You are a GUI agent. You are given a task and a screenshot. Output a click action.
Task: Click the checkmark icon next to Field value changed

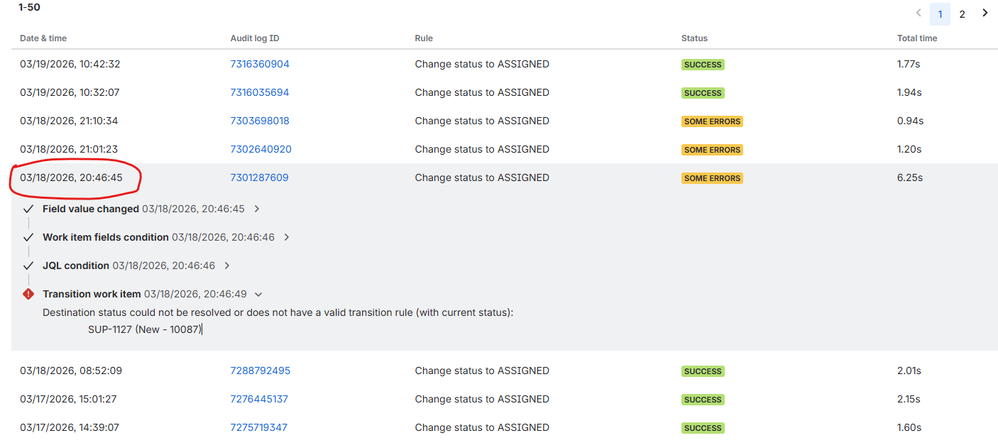tap(27, 209)
